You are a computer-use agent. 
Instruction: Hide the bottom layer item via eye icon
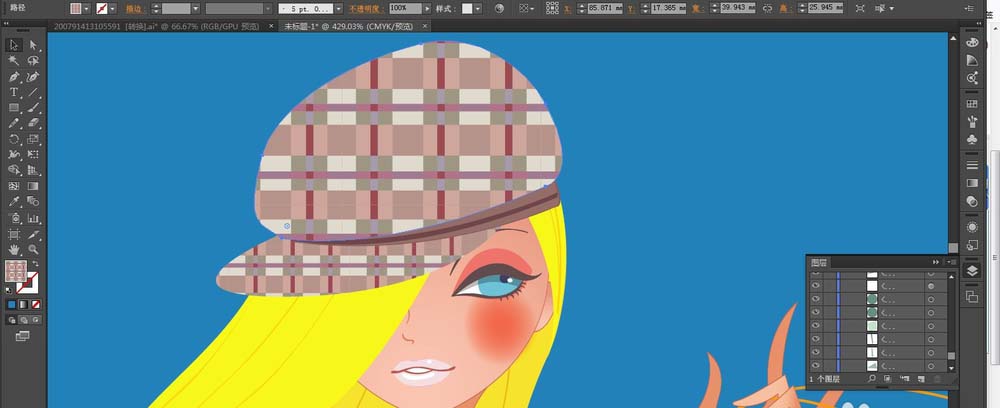[816, 367]
